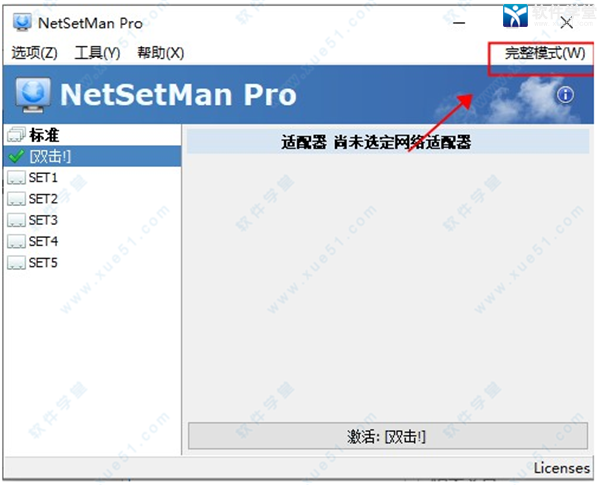Viewport: 600px width, 485px height.
Task: Click the SET4 profile icon
Action: click(16, 242)
